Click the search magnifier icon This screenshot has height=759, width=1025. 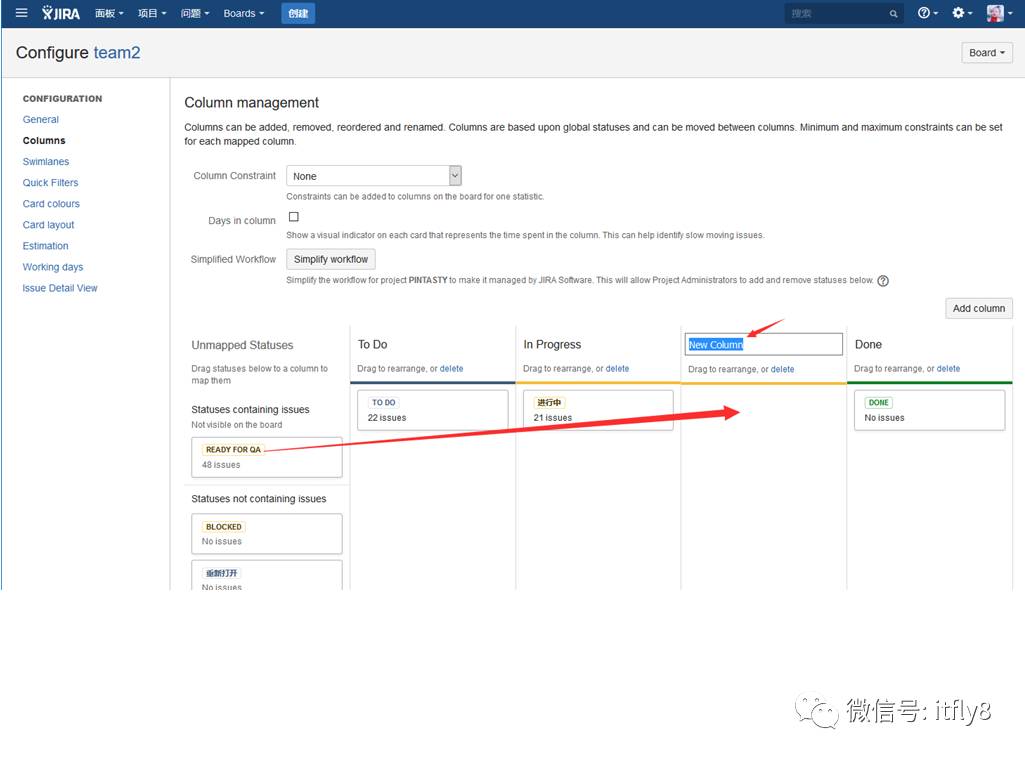(893, 14)
